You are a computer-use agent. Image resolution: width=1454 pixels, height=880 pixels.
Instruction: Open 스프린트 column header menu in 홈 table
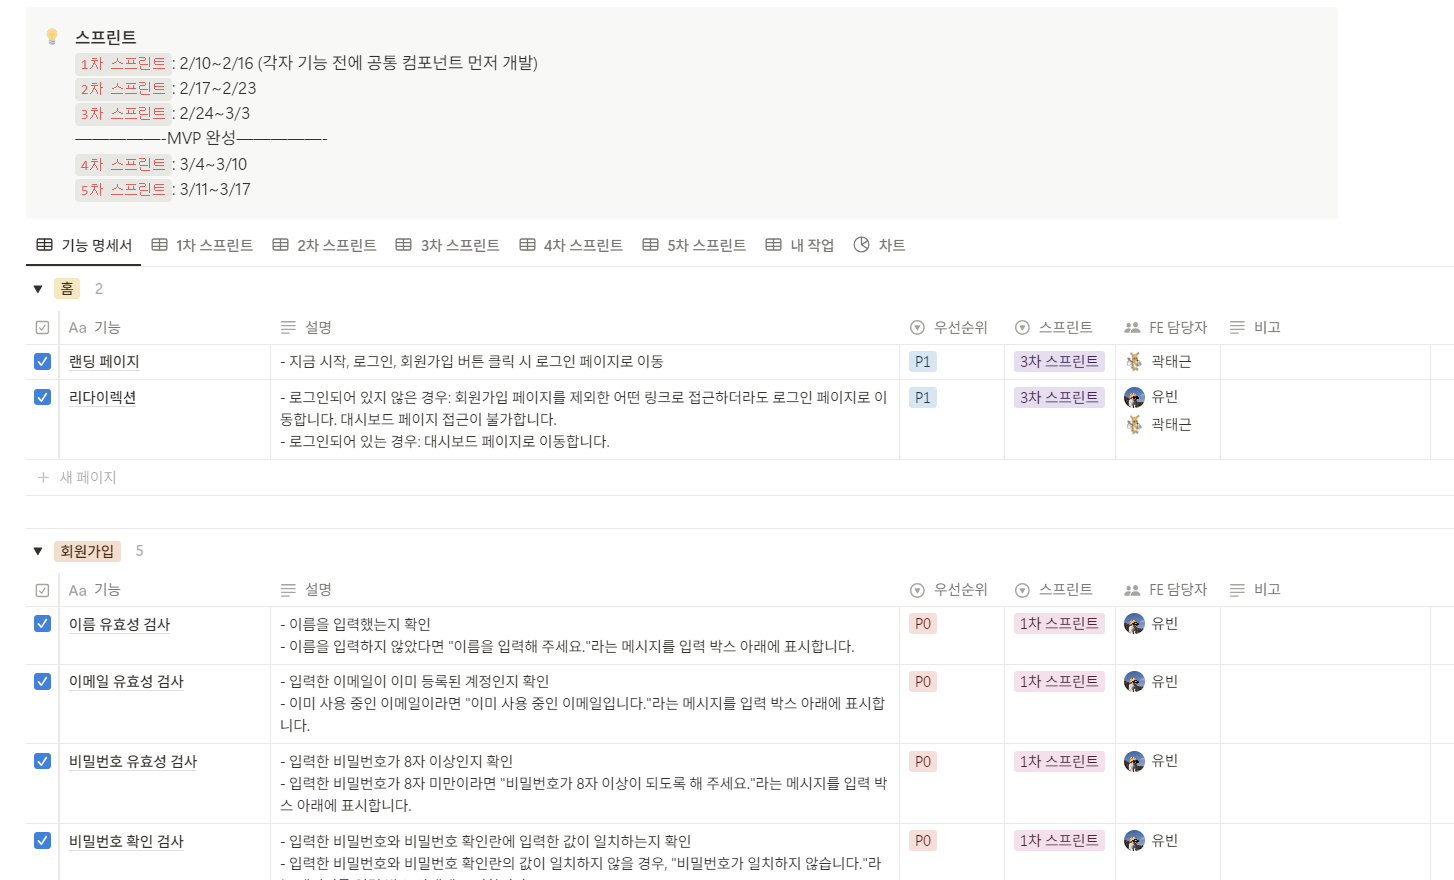(x=1064, y=328)
